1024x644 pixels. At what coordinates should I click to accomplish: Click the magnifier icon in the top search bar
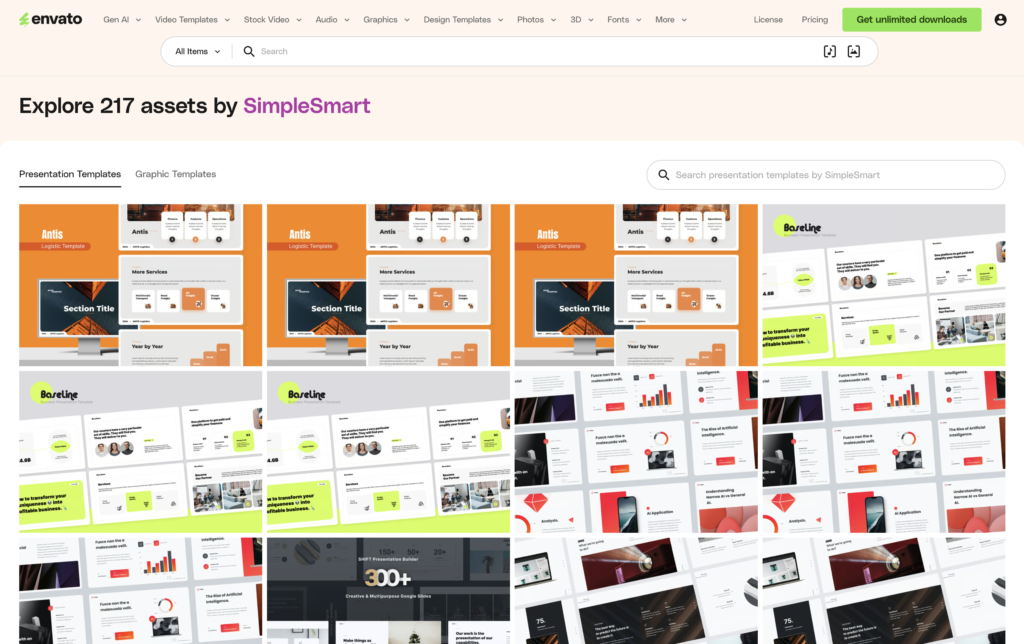point(249,51)
